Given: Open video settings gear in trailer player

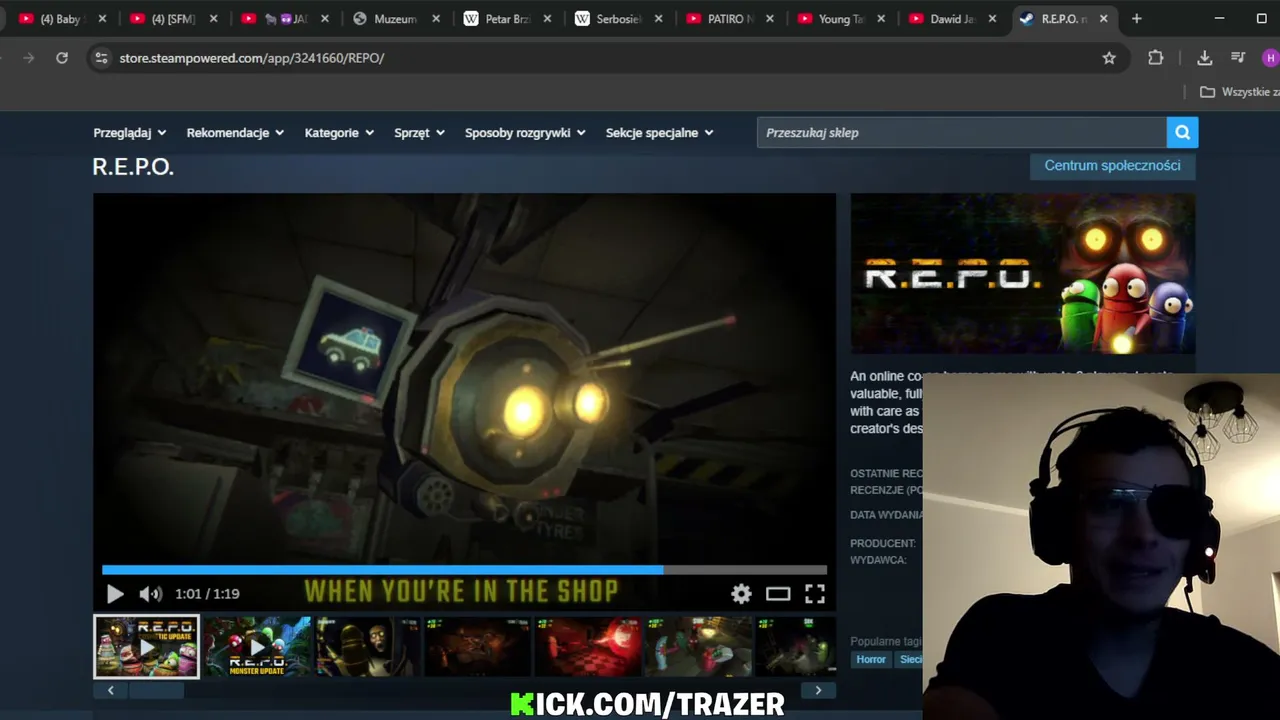Looking at the screenshot, I should pyautogui.click(x=741, y=594).
